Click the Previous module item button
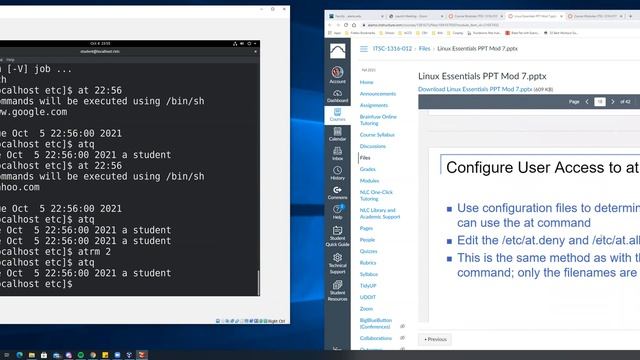Screen dimensions: 640x360 [435, 339]
